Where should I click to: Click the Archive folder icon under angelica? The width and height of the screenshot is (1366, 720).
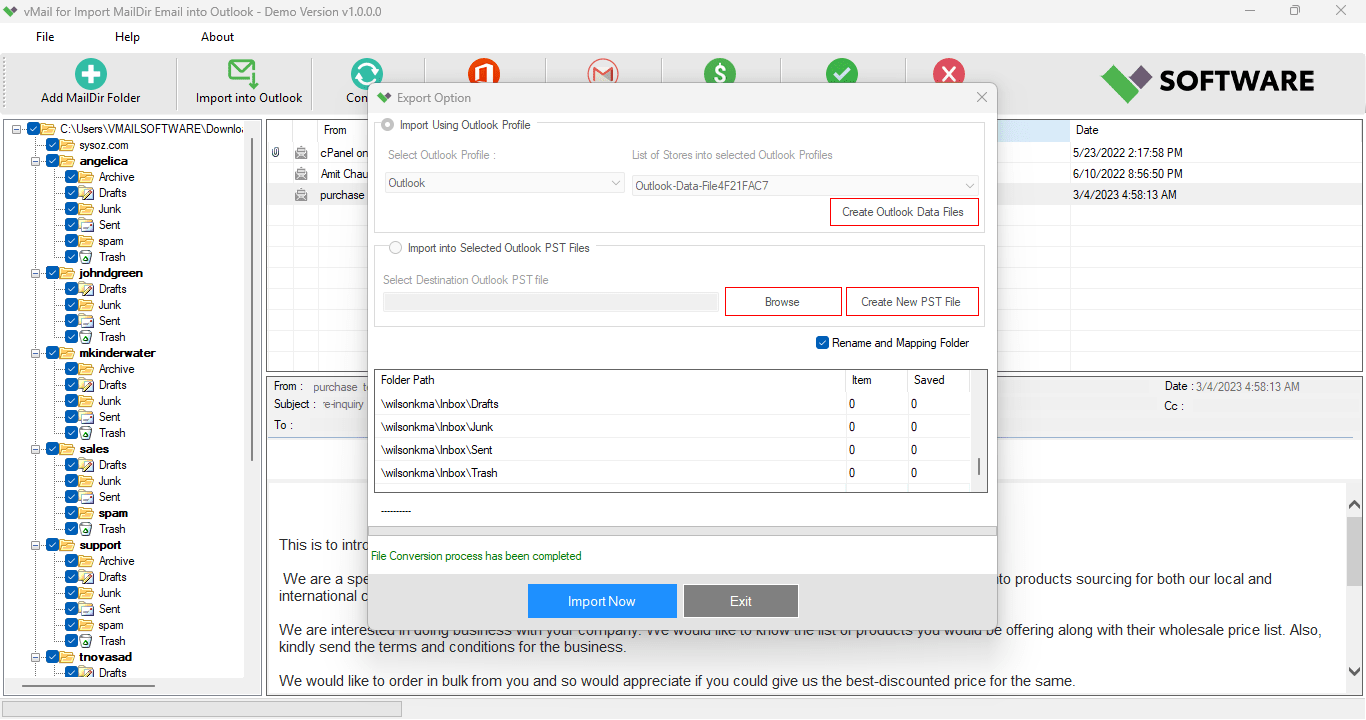point(87,177)
